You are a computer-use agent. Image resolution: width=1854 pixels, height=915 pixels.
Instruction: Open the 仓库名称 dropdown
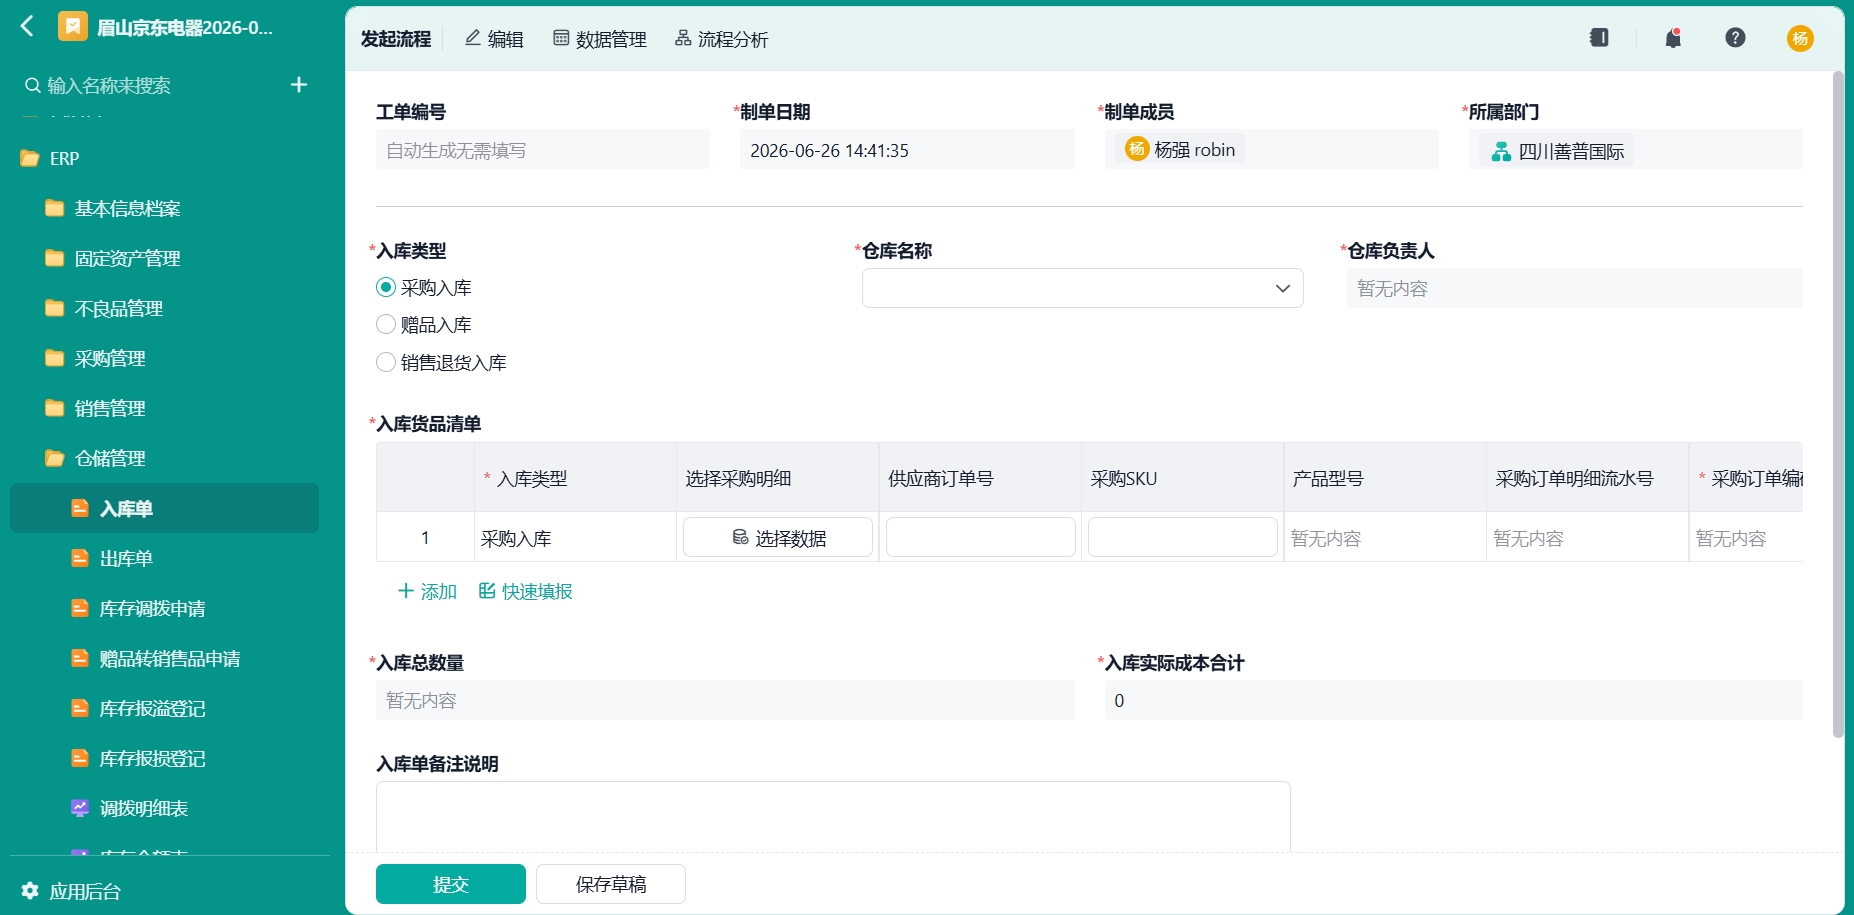pyautogui.click(x=1082, y=288)
